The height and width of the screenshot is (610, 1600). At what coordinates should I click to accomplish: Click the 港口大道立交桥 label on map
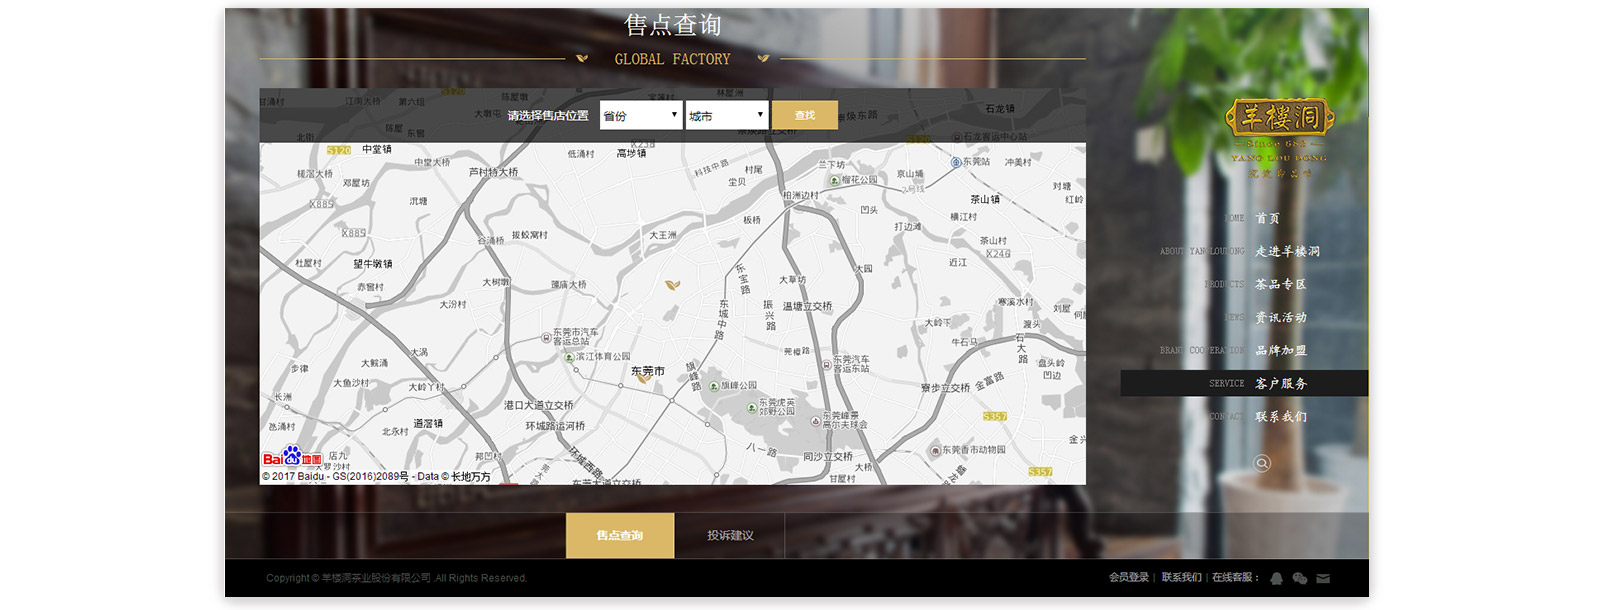[x=539, y=405]
